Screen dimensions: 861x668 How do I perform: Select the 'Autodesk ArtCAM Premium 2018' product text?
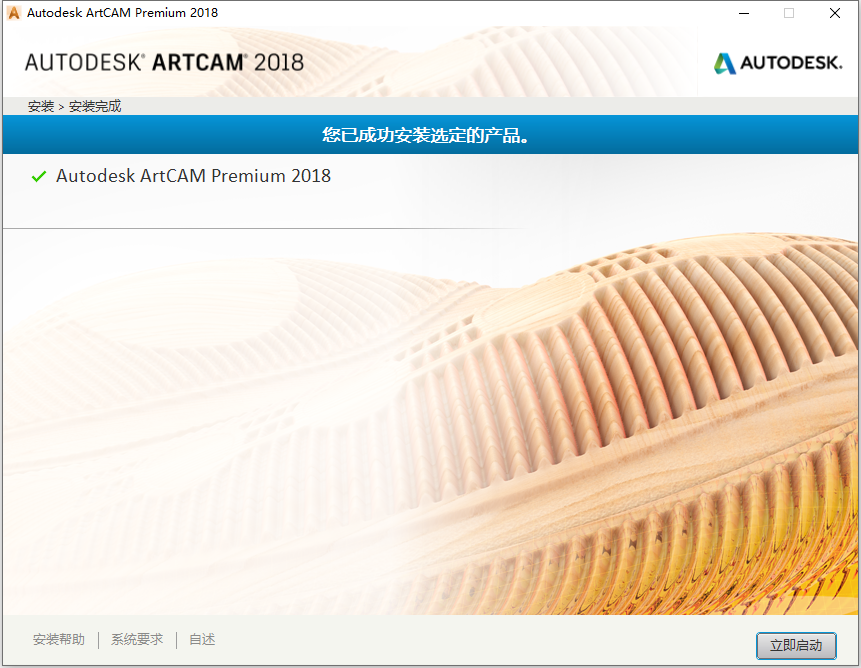click(x=193, y=176)
